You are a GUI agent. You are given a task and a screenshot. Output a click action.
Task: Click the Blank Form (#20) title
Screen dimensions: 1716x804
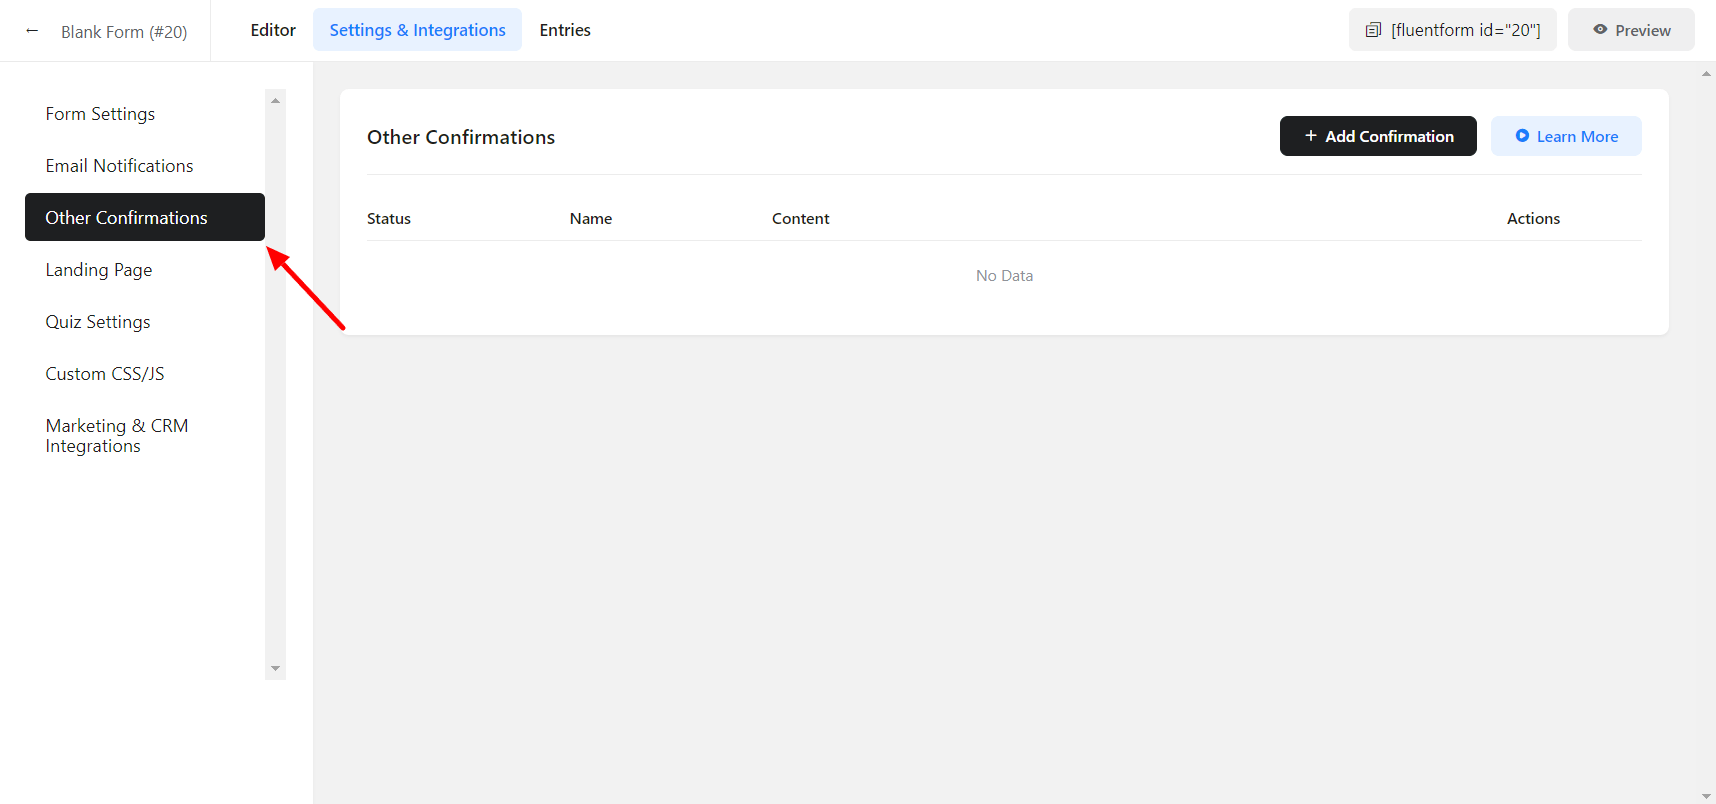124,32
